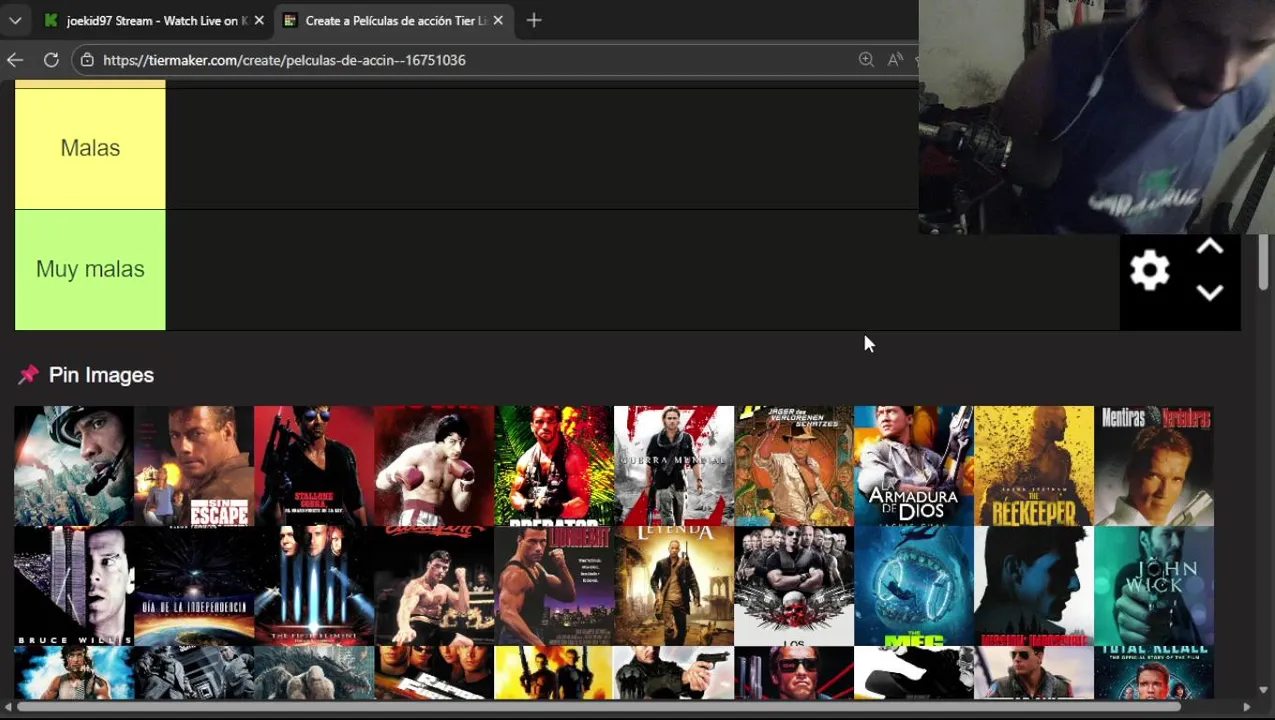The image size is (1275, 720).
Task: Select the Predator movie poster
Action: pyautogui.click(x=554, y=466)
